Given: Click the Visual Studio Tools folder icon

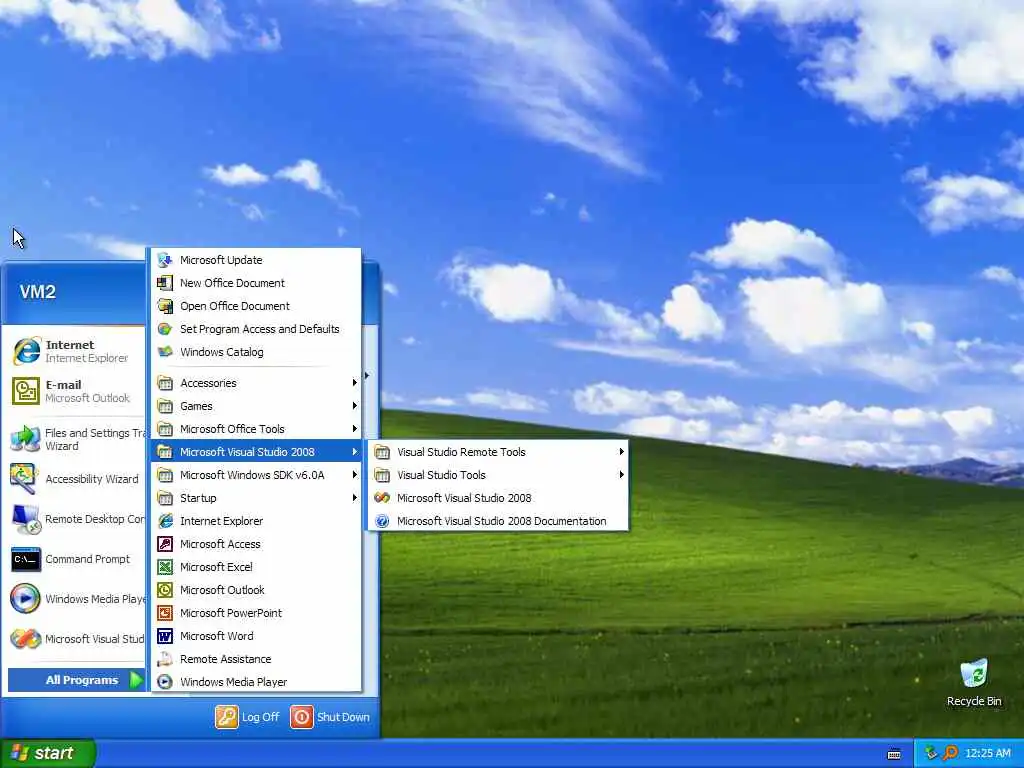Looking at the screenshot, I should (382, 475).
